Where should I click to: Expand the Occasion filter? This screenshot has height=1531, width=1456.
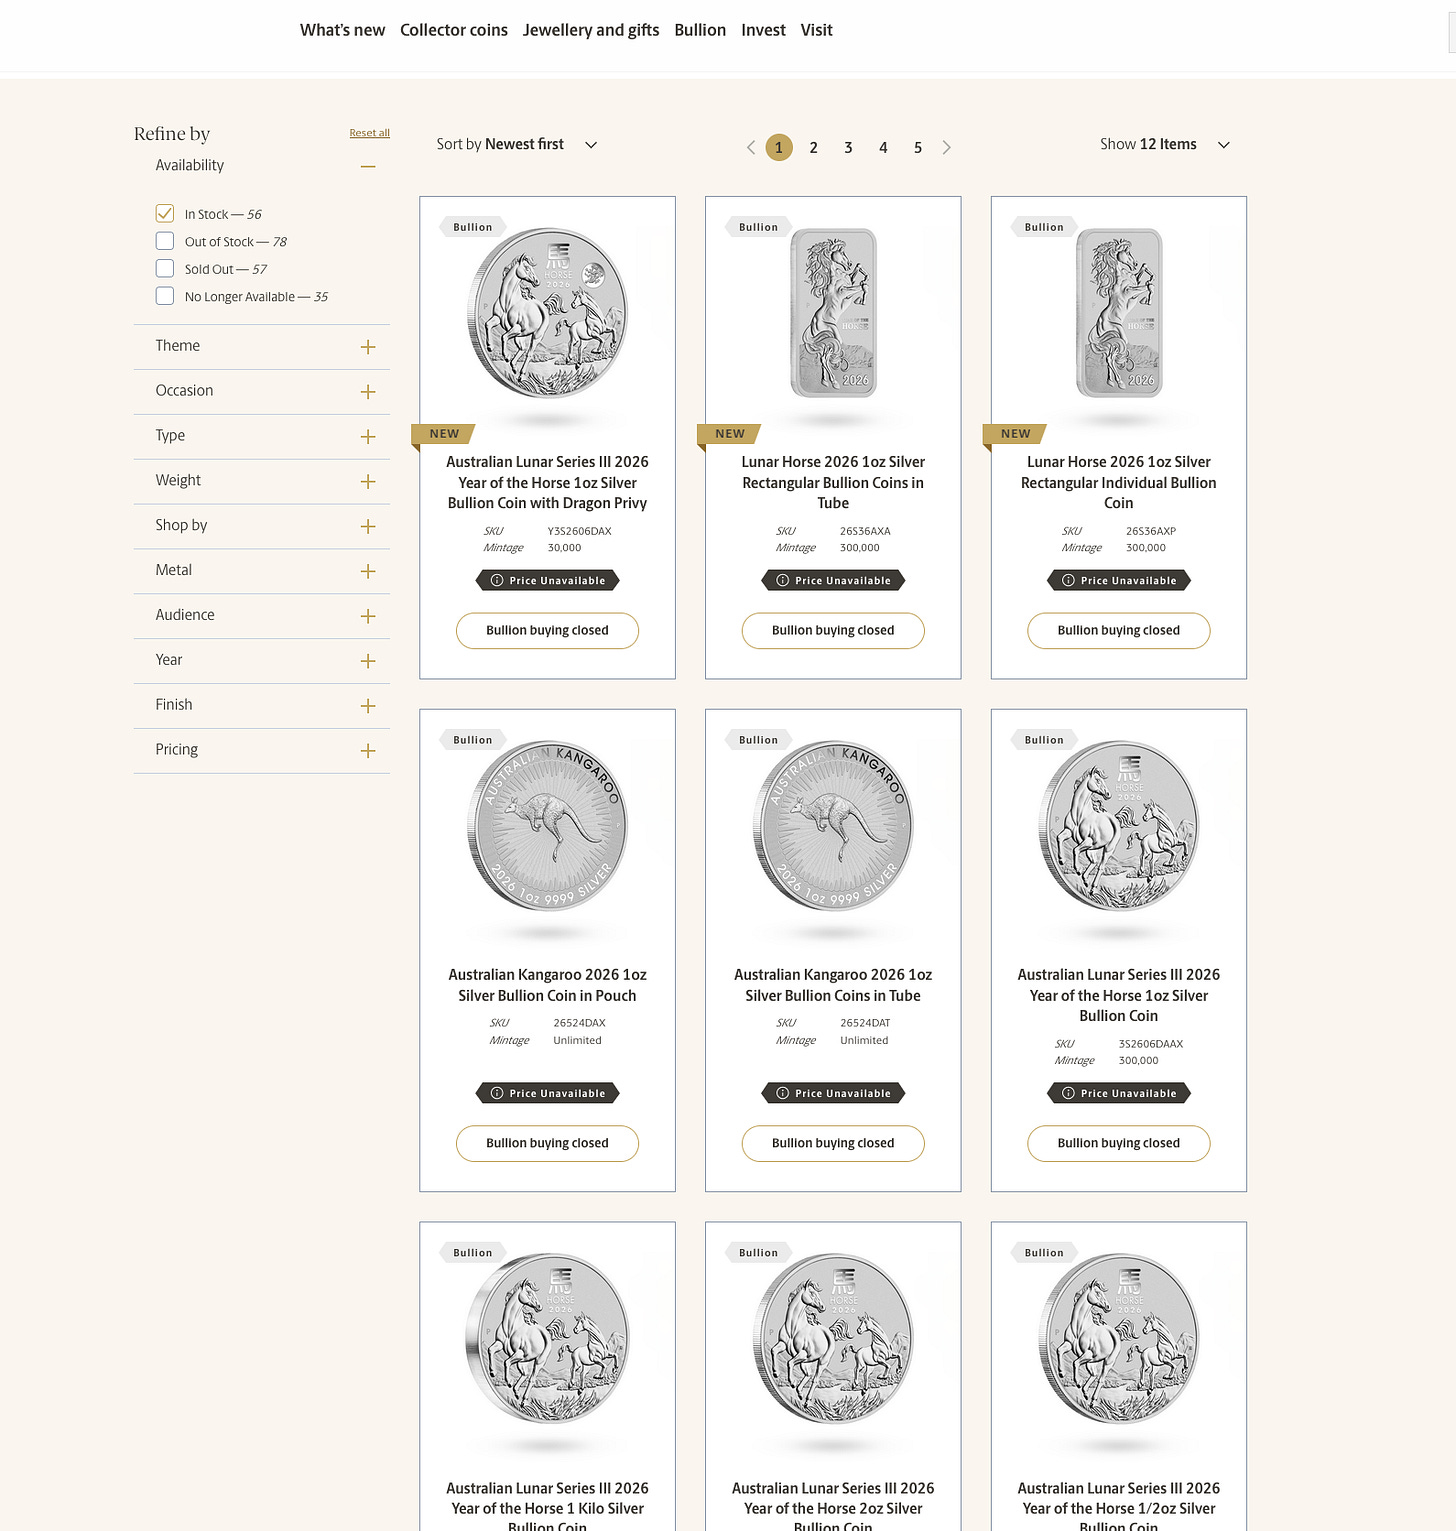point(368,392)
